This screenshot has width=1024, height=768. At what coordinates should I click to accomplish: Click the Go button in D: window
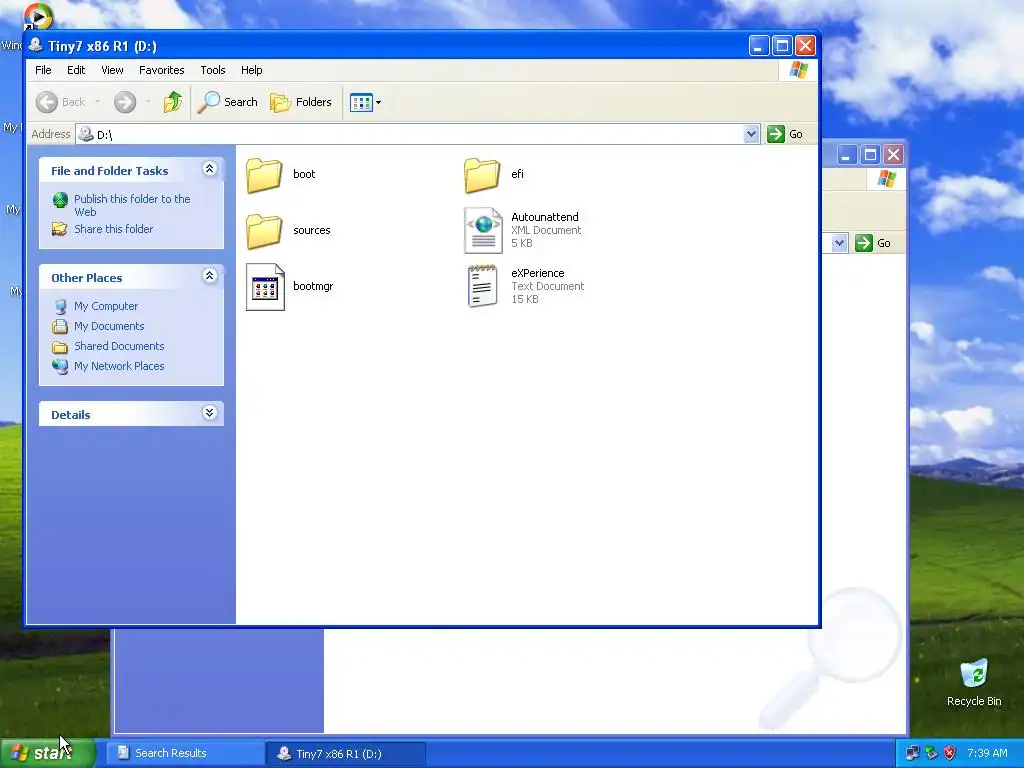pos(785,134)
